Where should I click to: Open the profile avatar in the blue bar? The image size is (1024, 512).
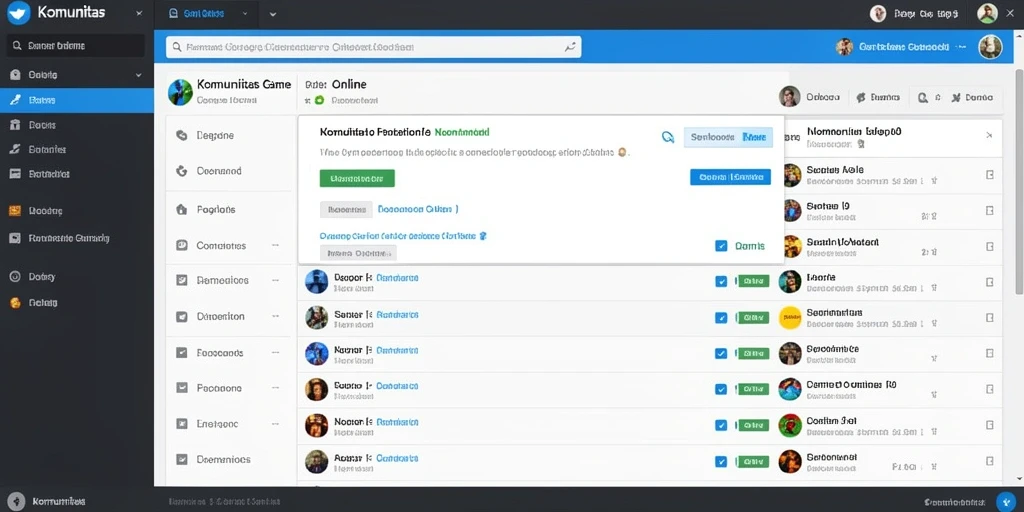point(990,46)
